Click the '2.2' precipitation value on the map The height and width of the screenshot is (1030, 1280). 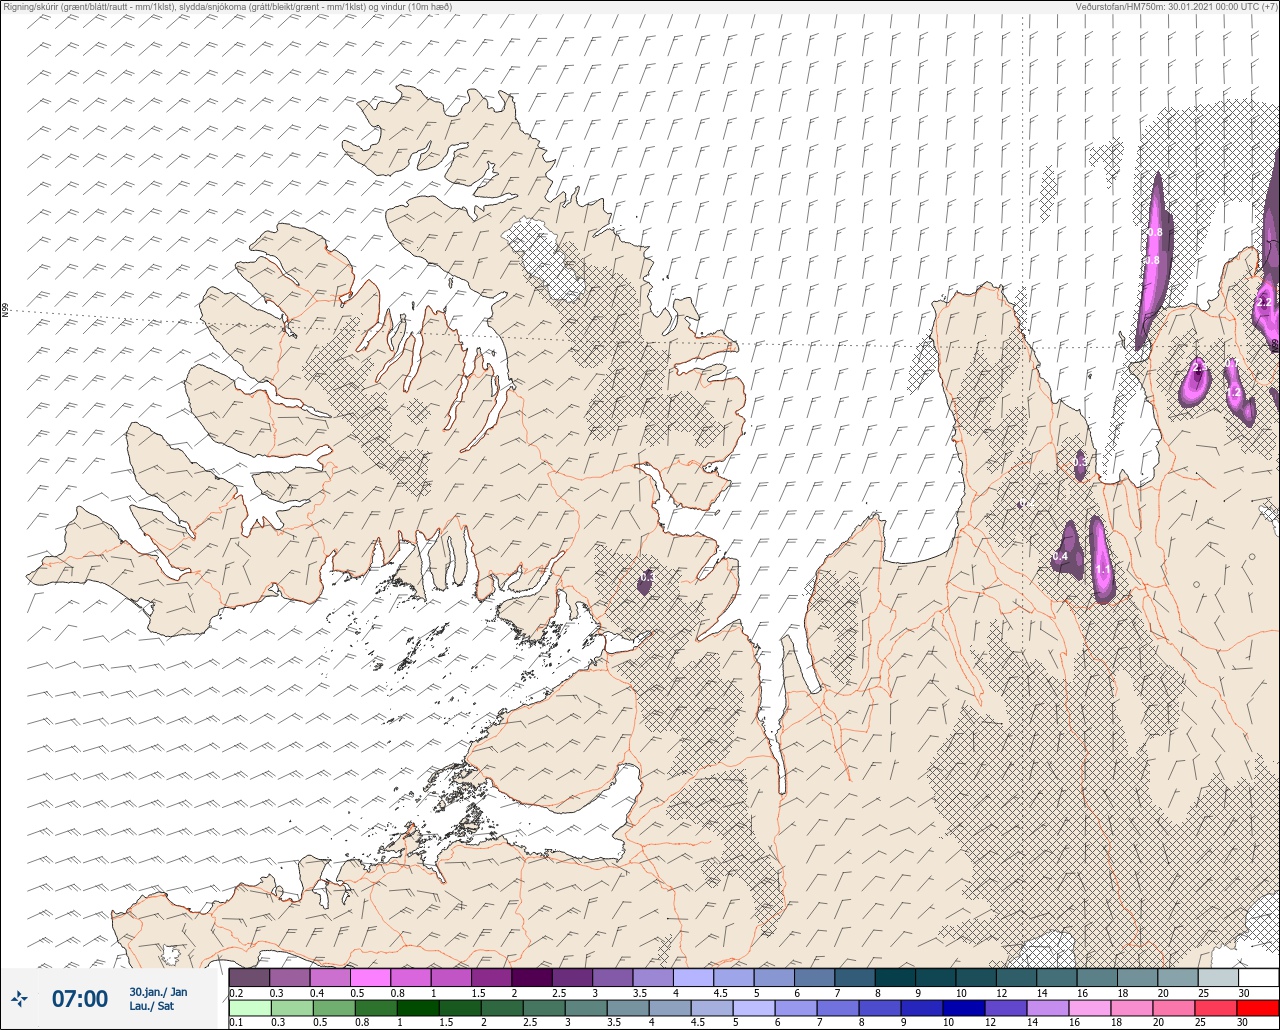(1264, 302)
